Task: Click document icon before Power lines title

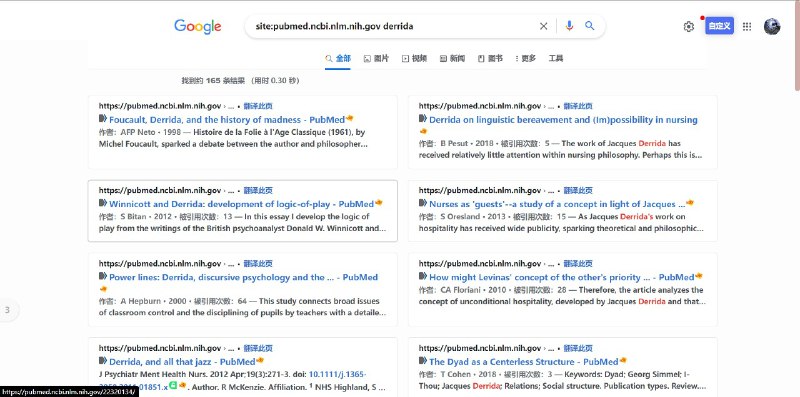Action: click(x=103, y=277)
